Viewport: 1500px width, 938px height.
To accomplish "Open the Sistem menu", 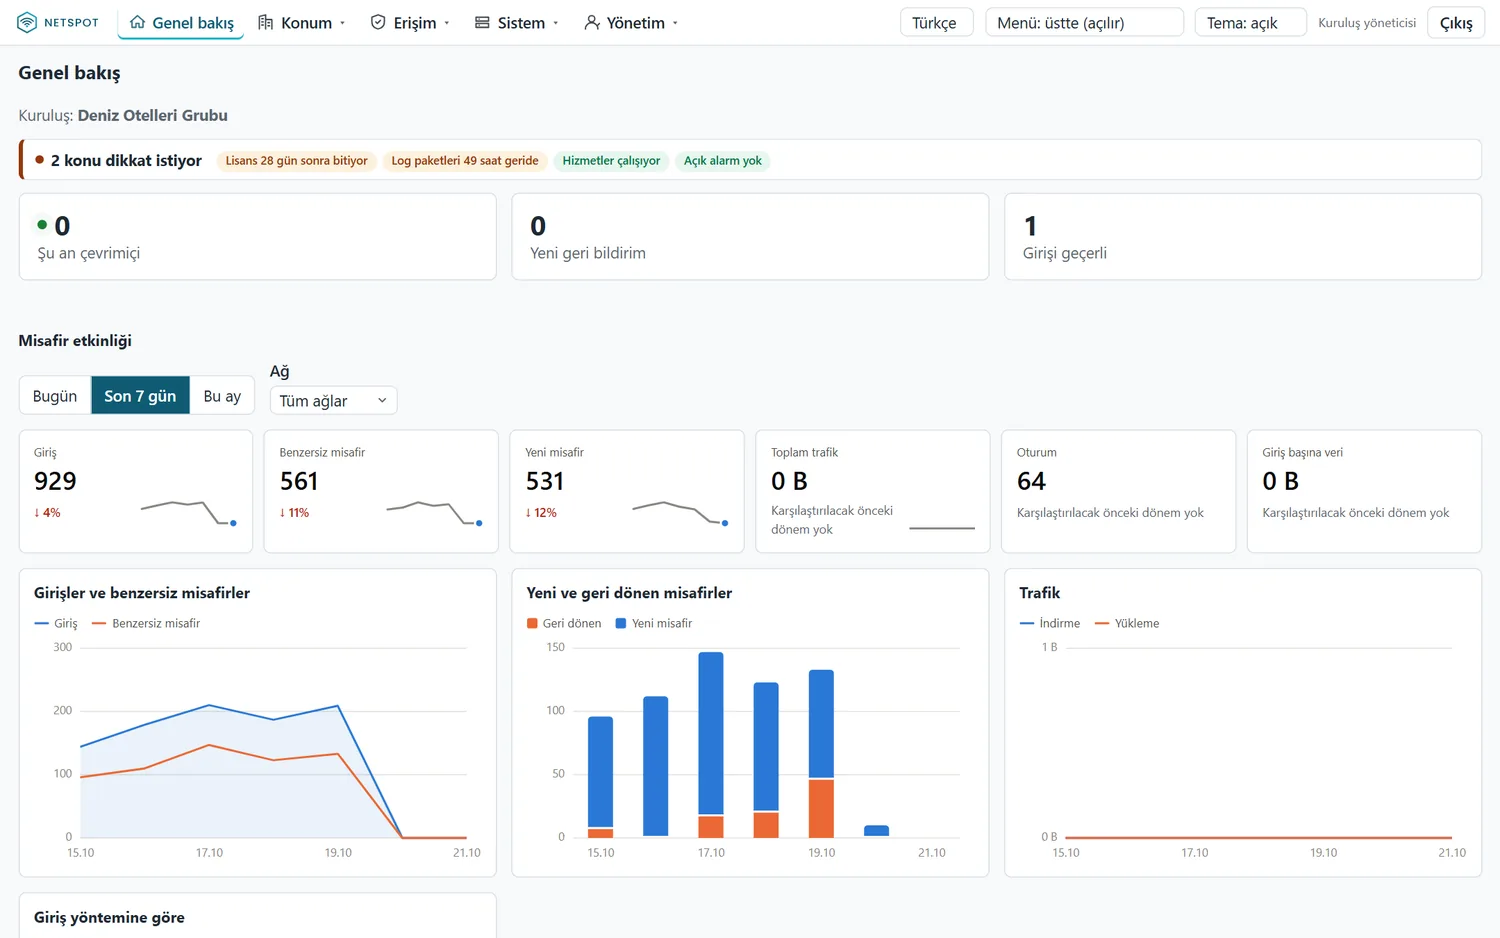I will point(516,22).
